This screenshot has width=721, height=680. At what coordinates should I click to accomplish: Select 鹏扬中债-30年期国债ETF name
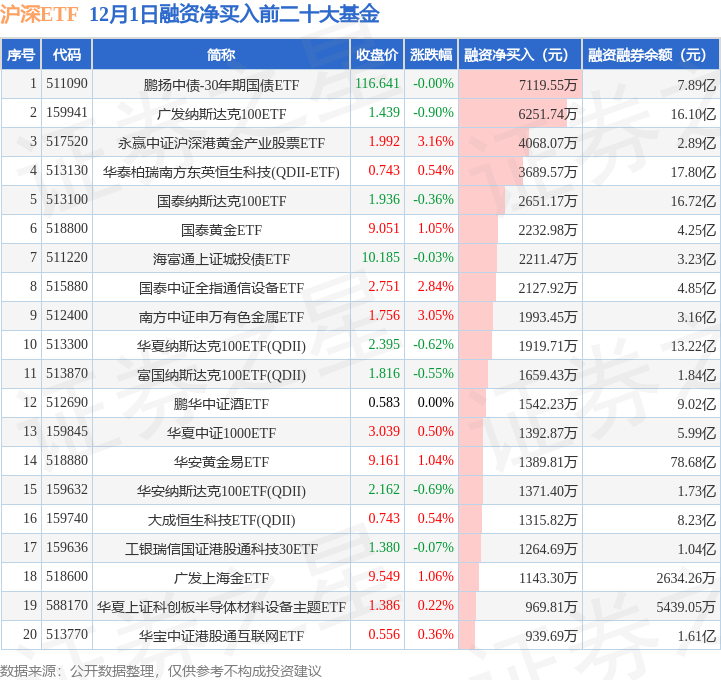click(x=221, y=85)
